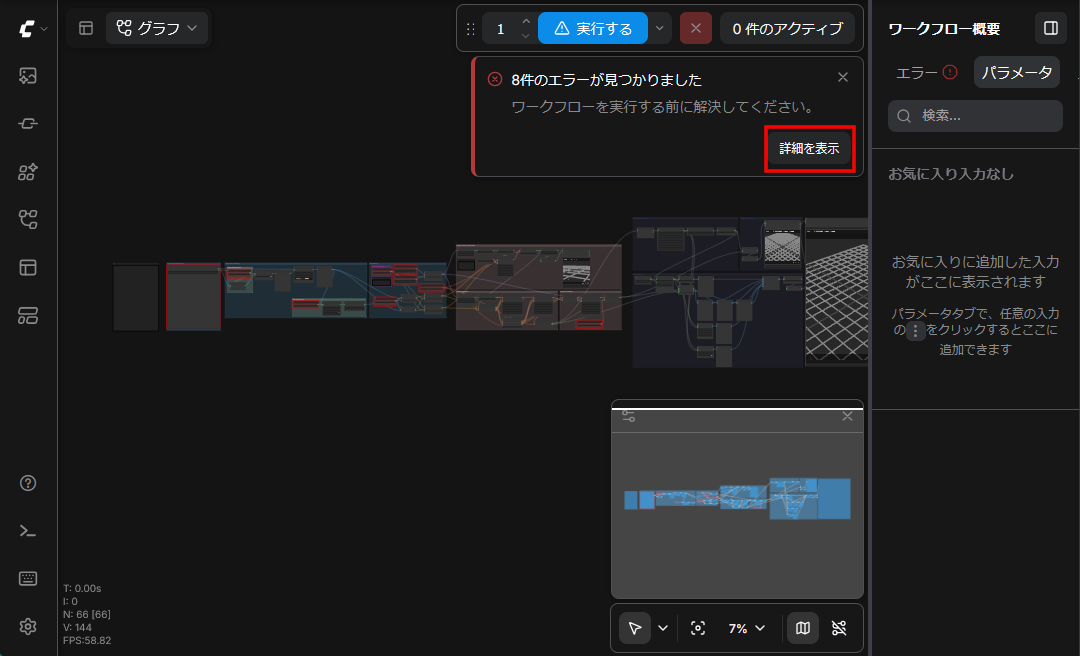The height and width of the screenshot is (656, 1080).
Task: Select the pointer cursor tool
Action: [635, 628]
